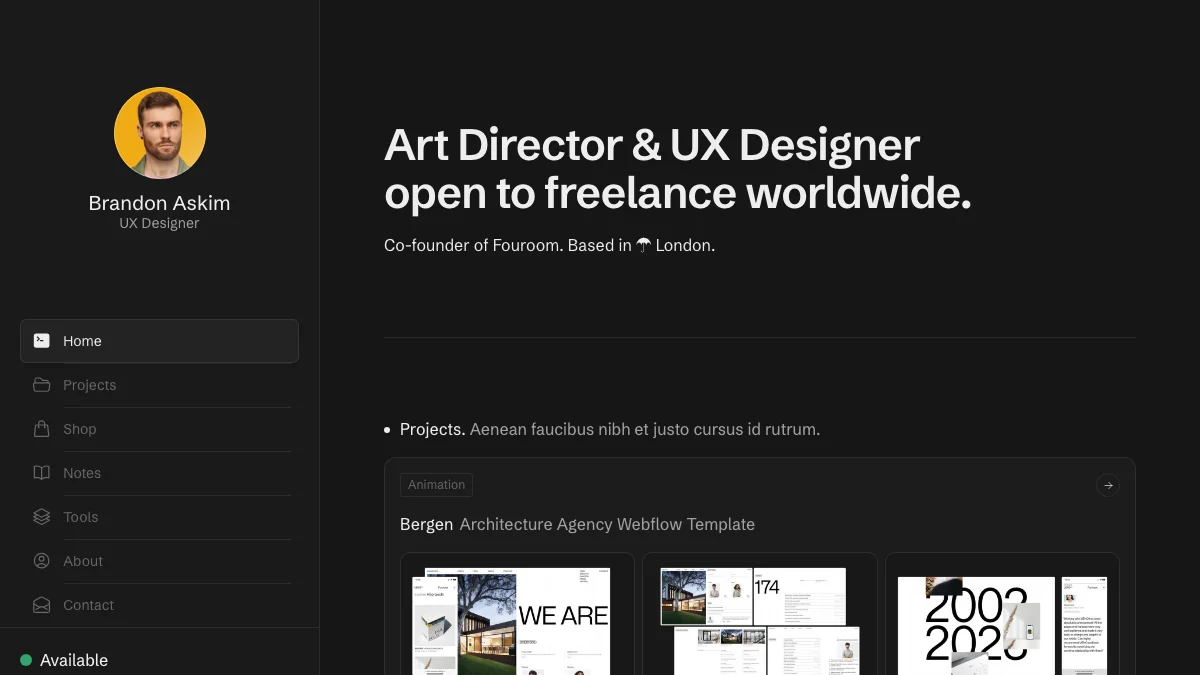Click the Shop bag icon
This screenshot has width=1200, height=675.
[41, 429]
